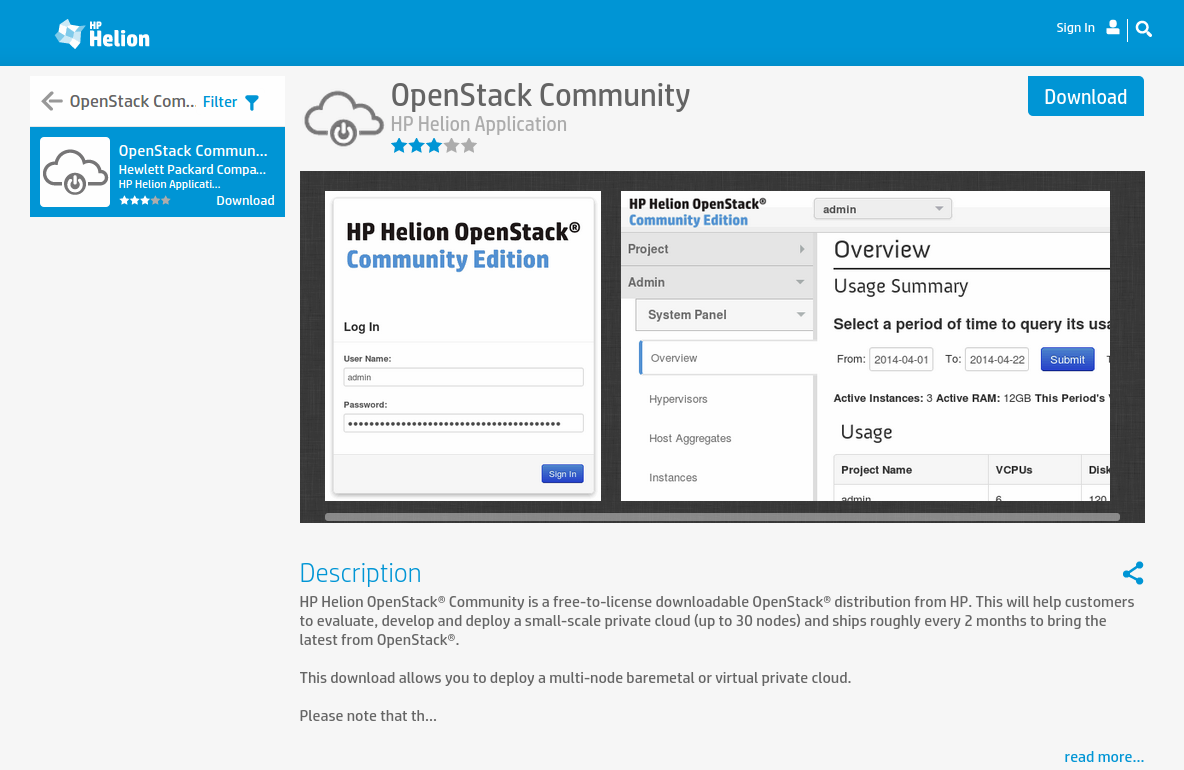Click the OpenStack Community title
Viewport: 1184px width, 770px height.
coord(540,96)
